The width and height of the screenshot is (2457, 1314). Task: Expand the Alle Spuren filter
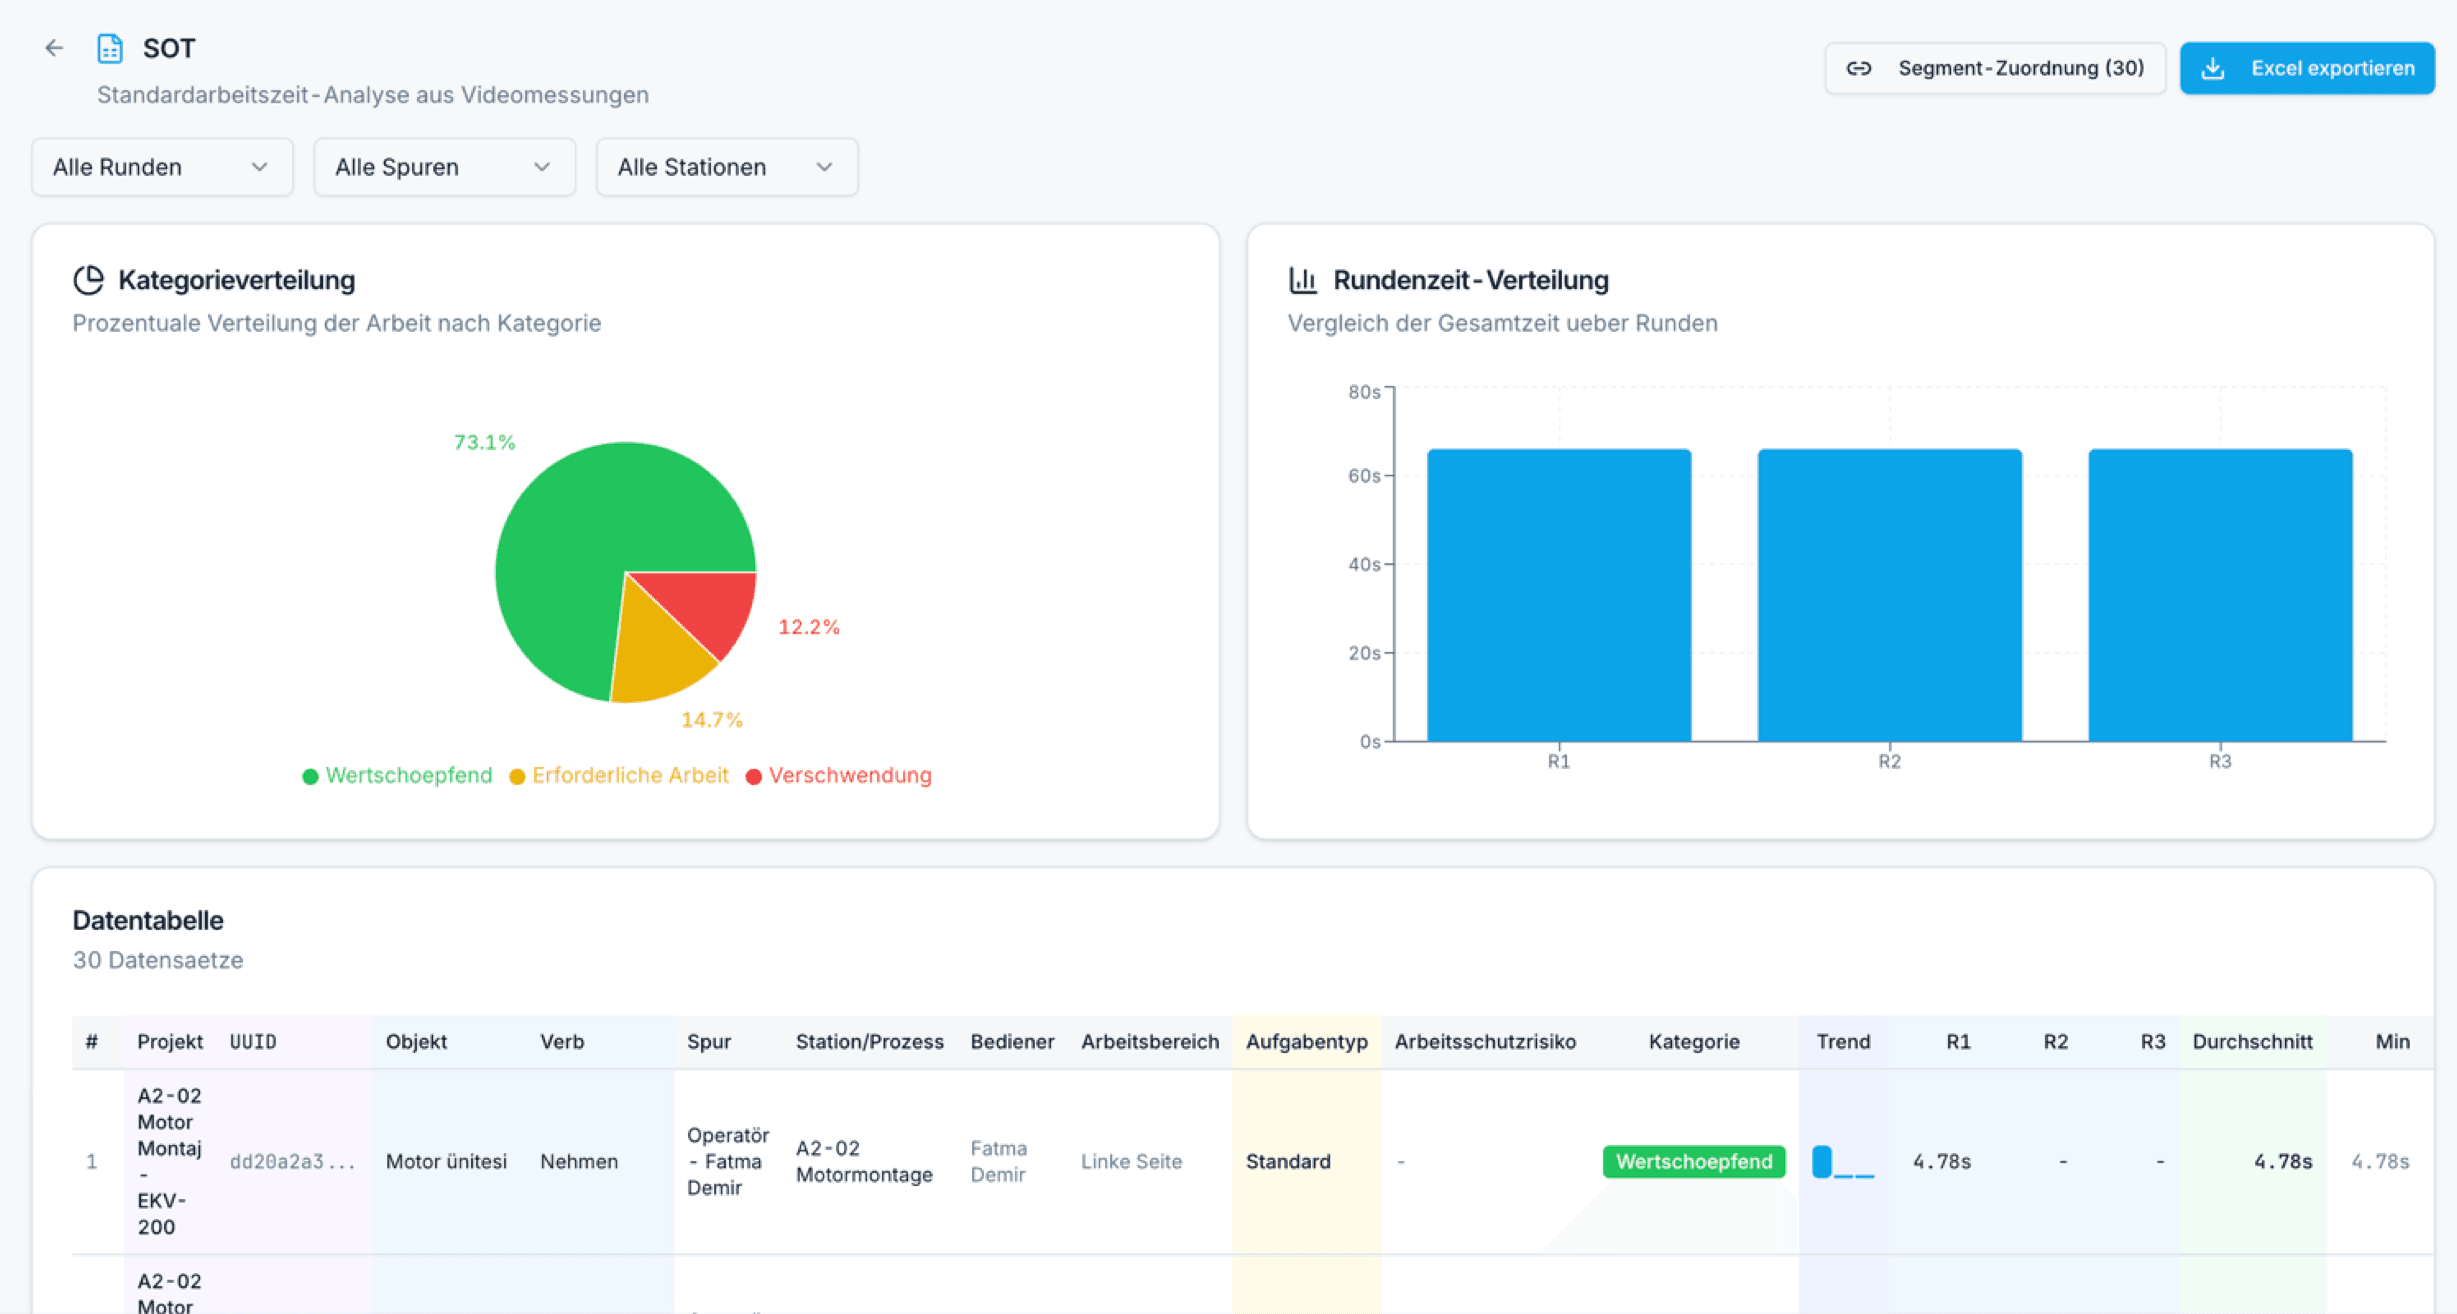coord(444,167)
